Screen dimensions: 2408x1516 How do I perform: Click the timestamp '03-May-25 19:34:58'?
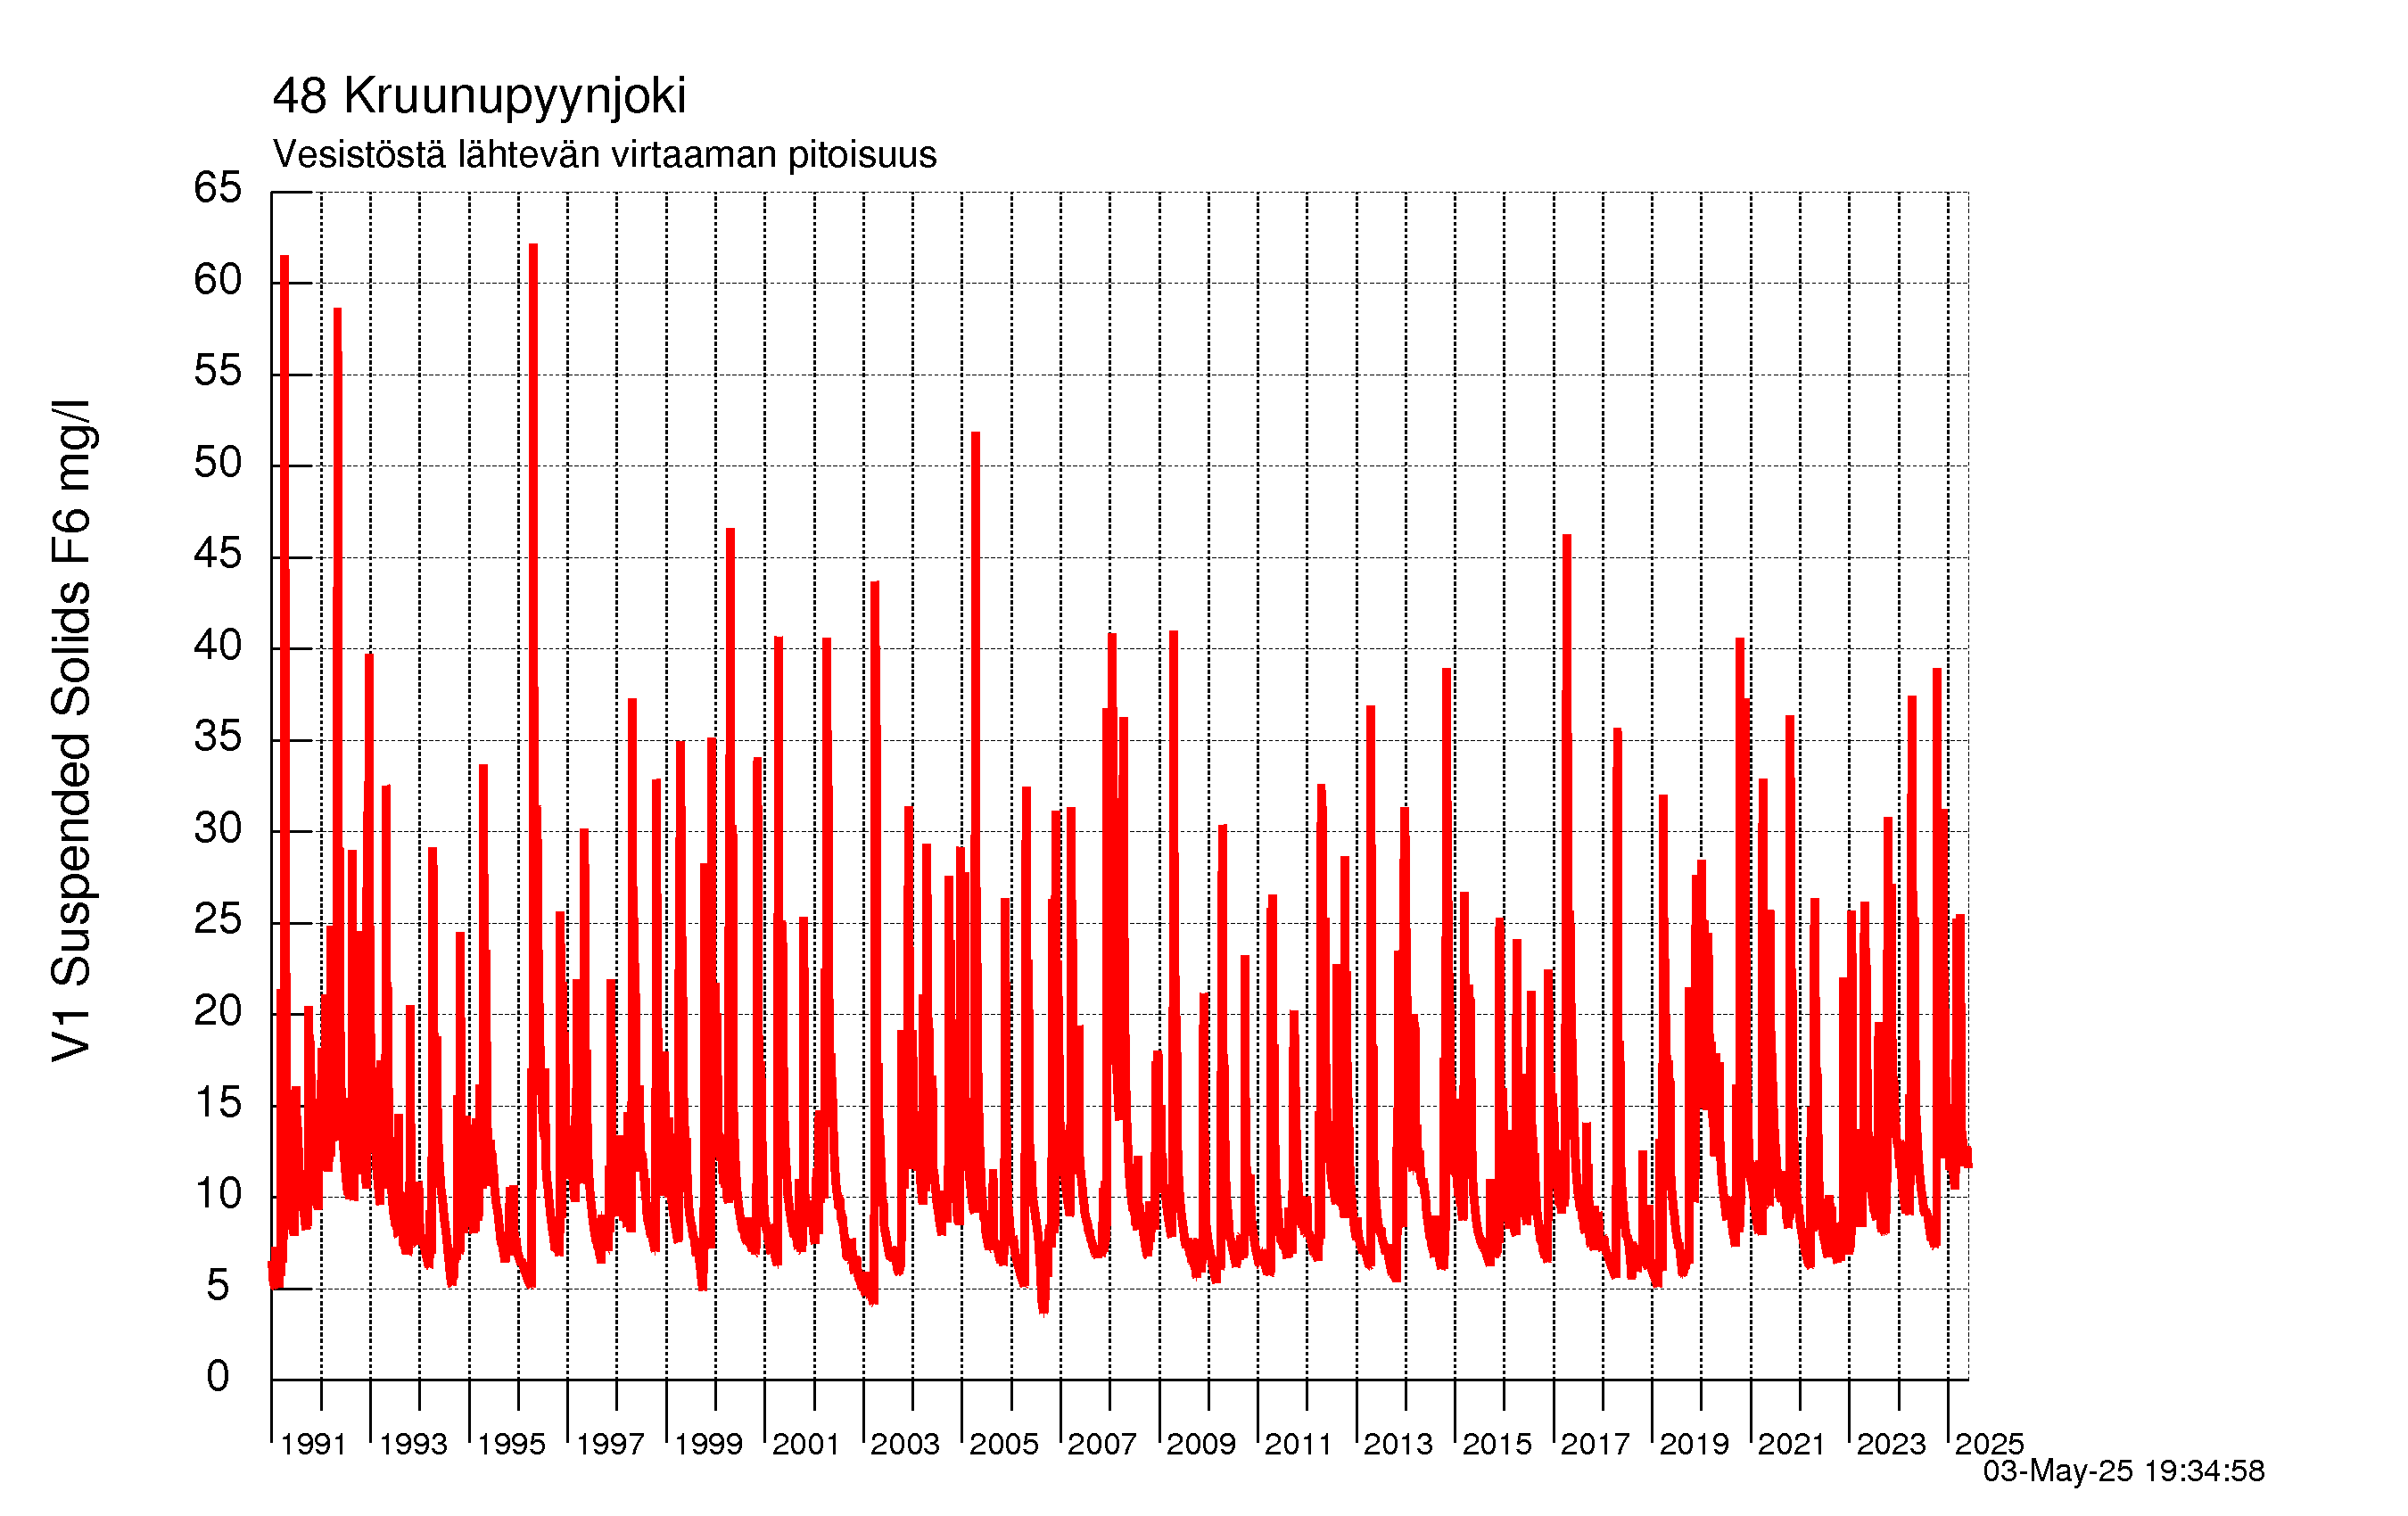[2124, 1471]
